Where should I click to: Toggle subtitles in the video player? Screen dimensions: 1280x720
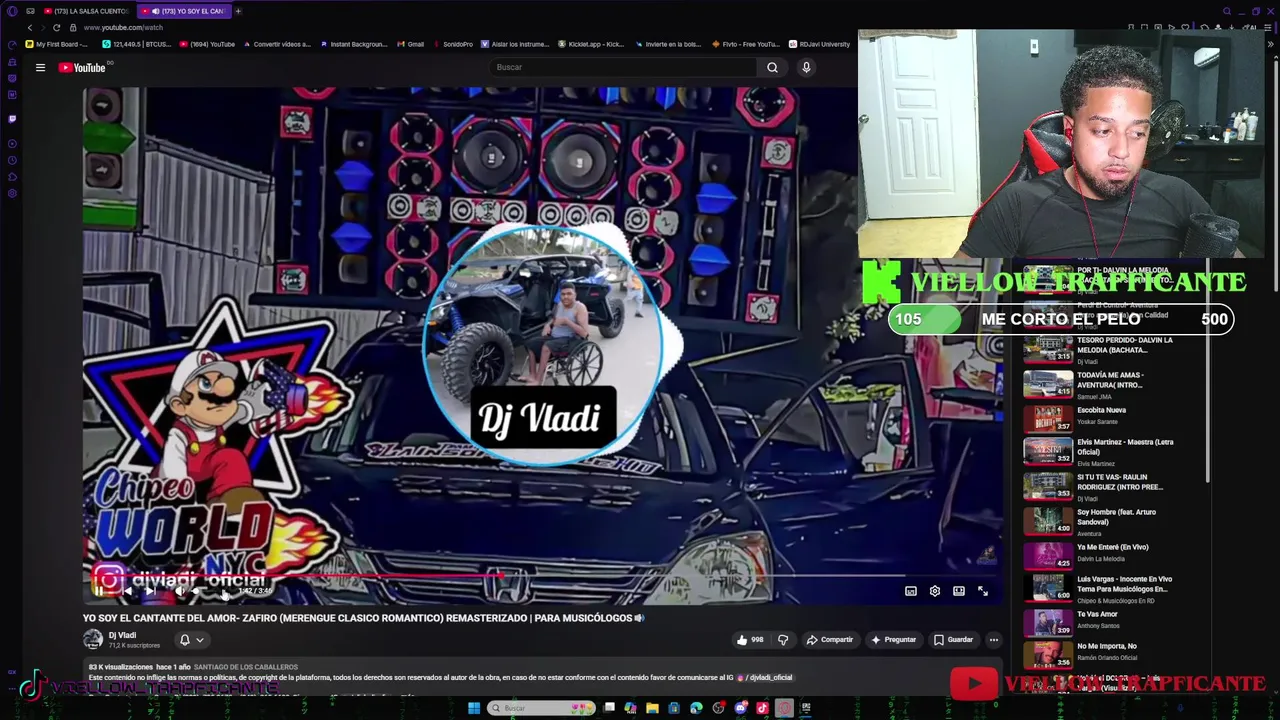pos(911,591)
